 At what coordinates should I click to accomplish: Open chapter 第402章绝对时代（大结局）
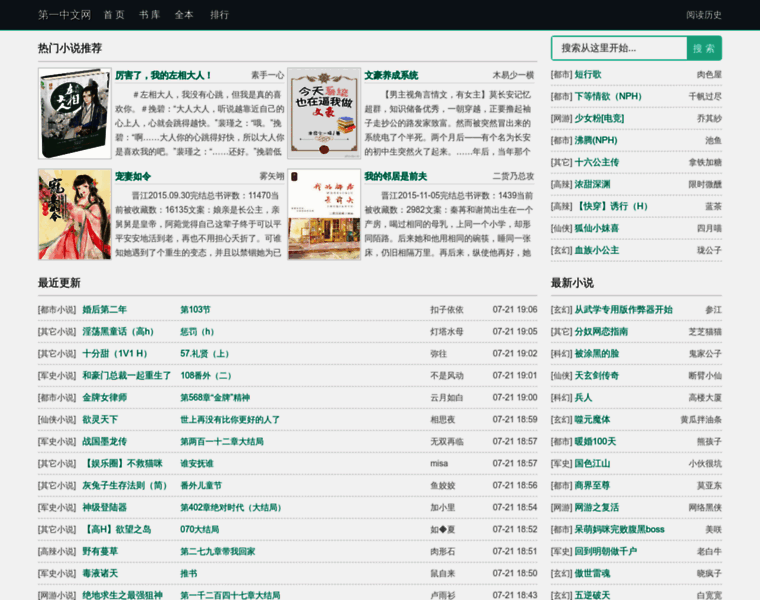pyautogui.click(x=231, y=507)
